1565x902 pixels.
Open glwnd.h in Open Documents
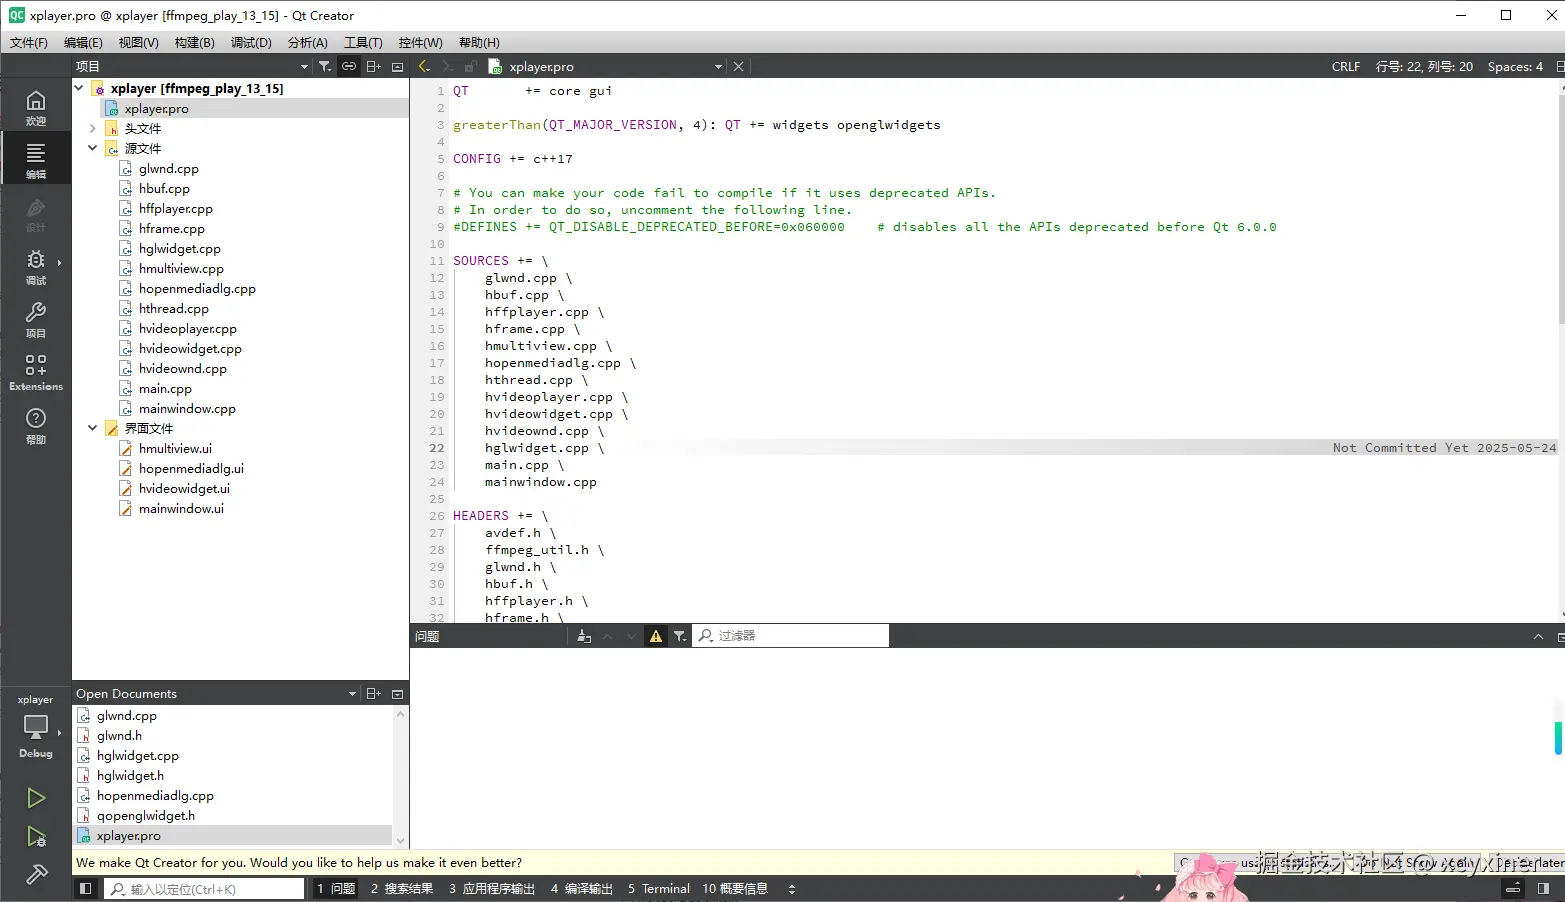119,735
